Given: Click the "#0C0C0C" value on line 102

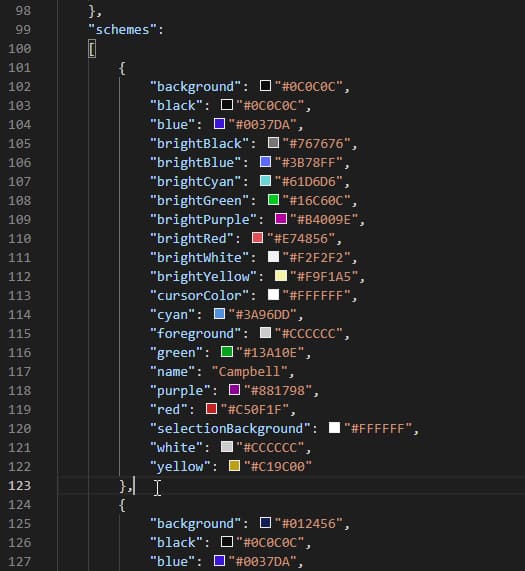Looking at the screenshot, I should (309, 87).
